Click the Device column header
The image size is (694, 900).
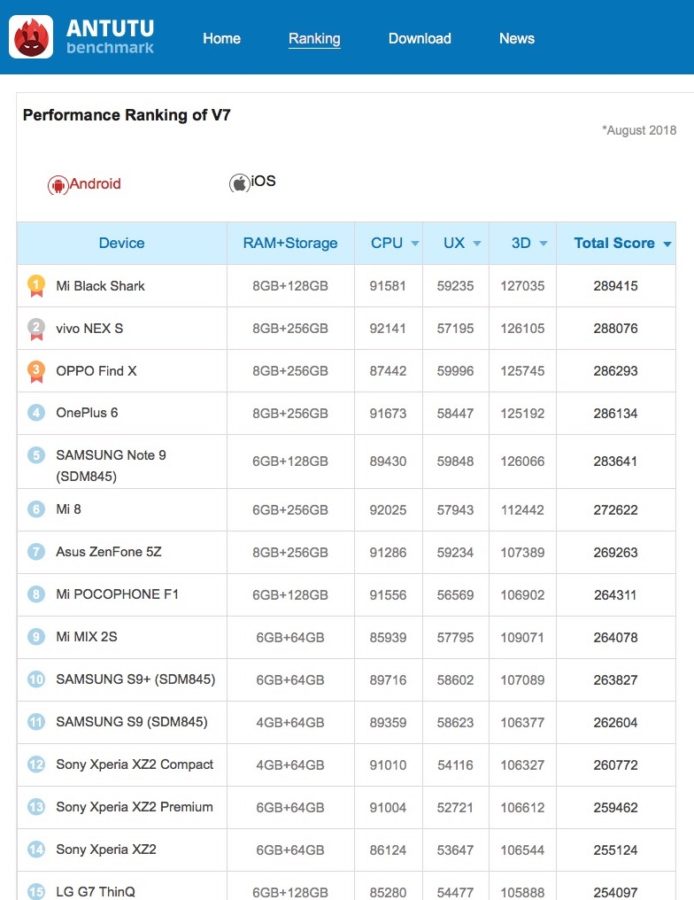(x=122, y=243)
